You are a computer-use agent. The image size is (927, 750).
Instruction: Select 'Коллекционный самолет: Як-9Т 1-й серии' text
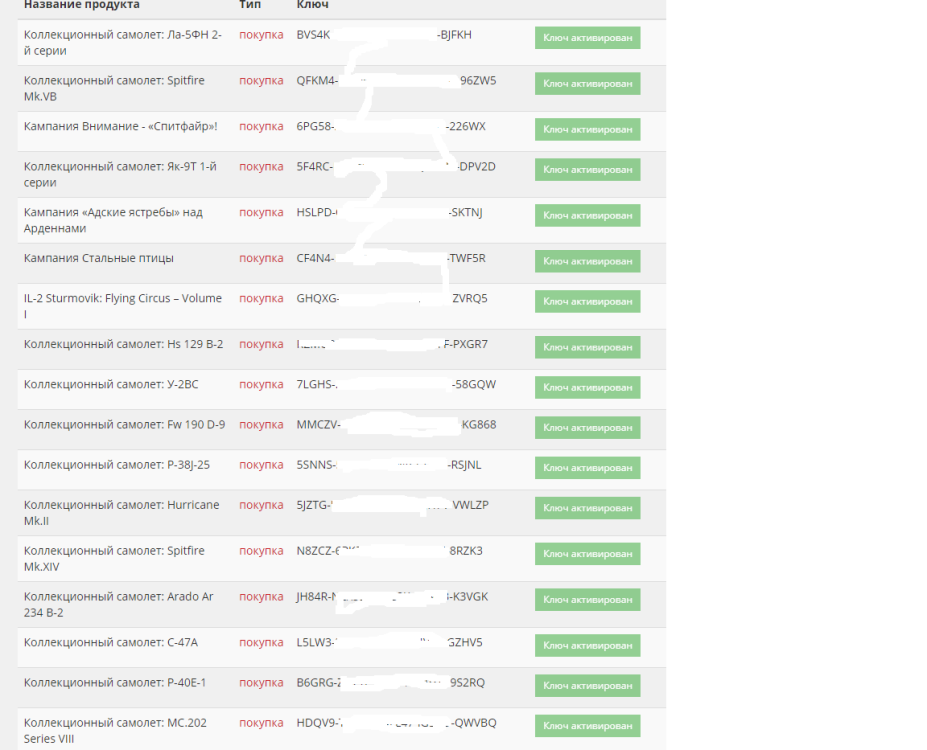tap(120, 174)
